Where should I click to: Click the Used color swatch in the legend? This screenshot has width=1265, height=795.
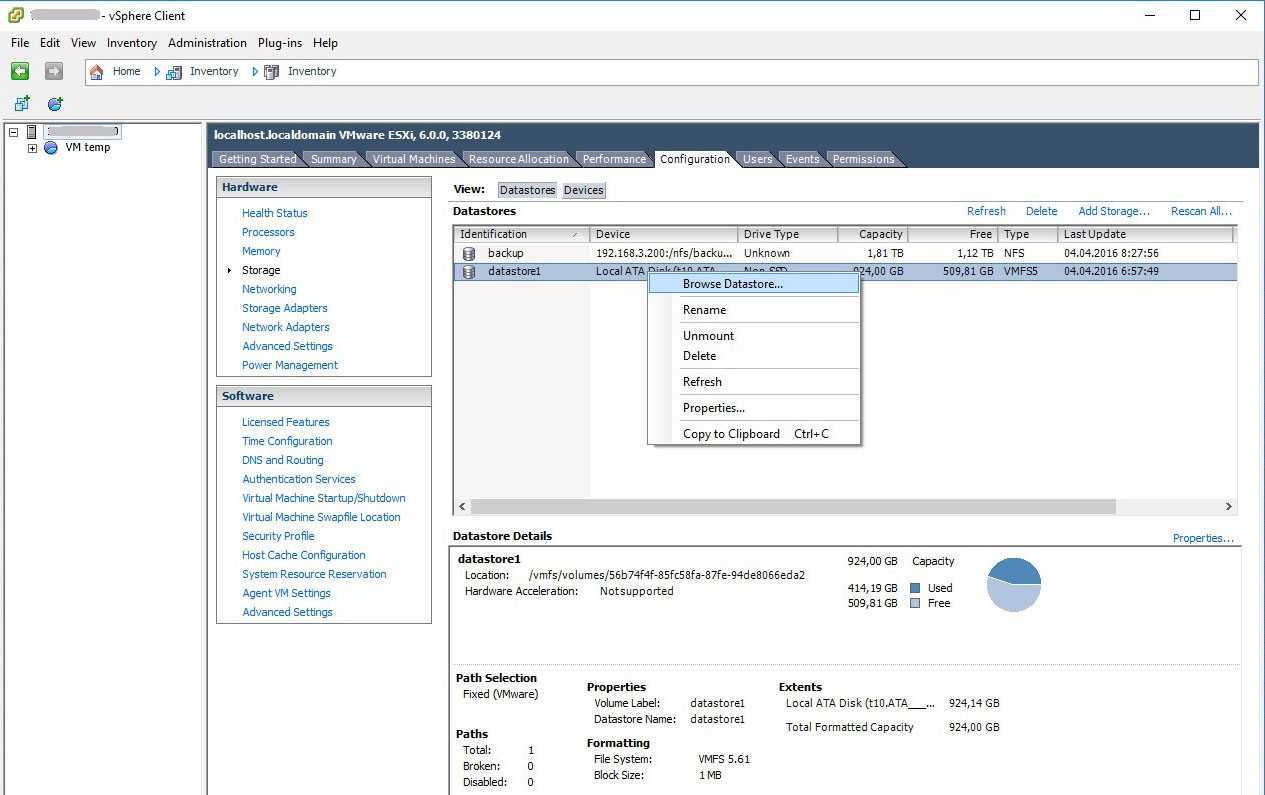pyautogui.click(x=915, y=588)
